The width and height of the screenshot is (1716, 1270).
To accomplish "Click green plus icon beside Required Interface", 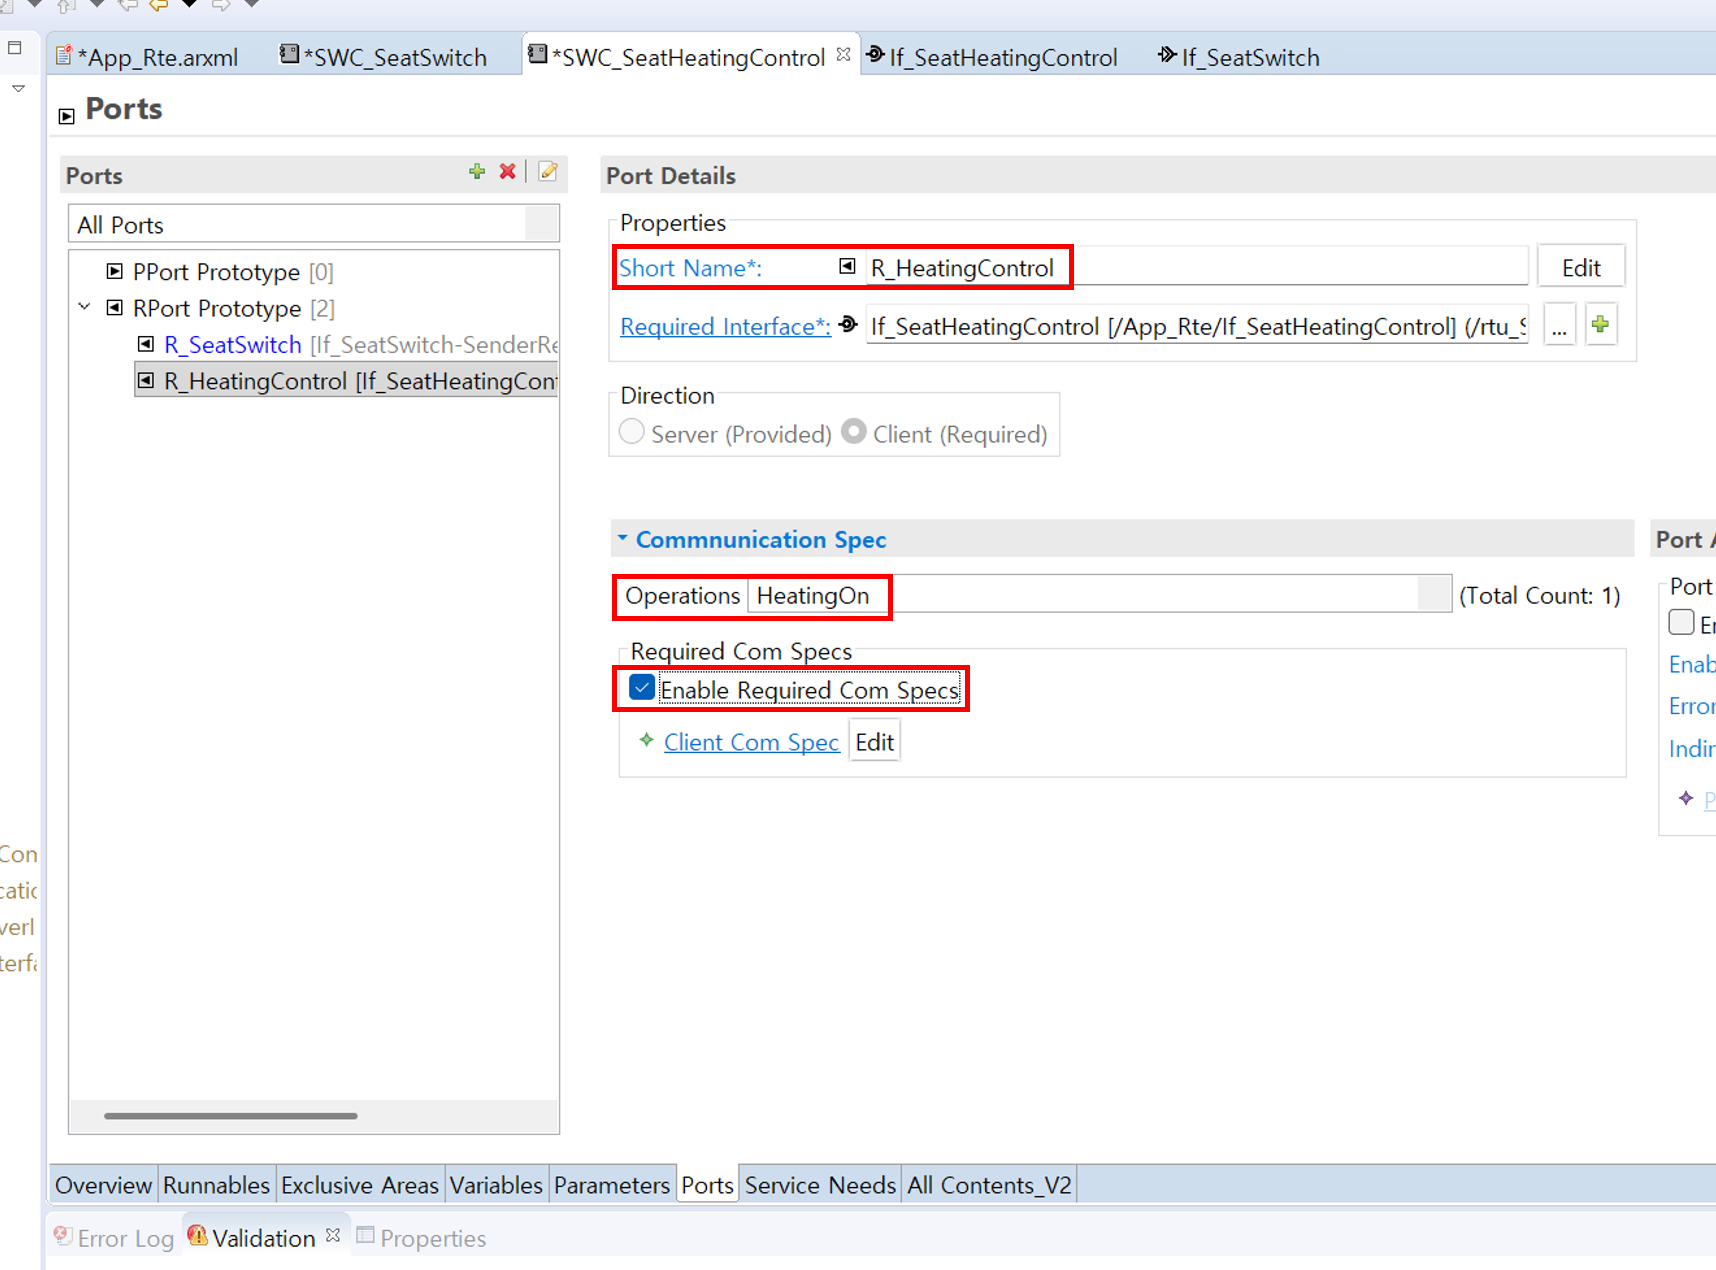I will pos(1600,325).
